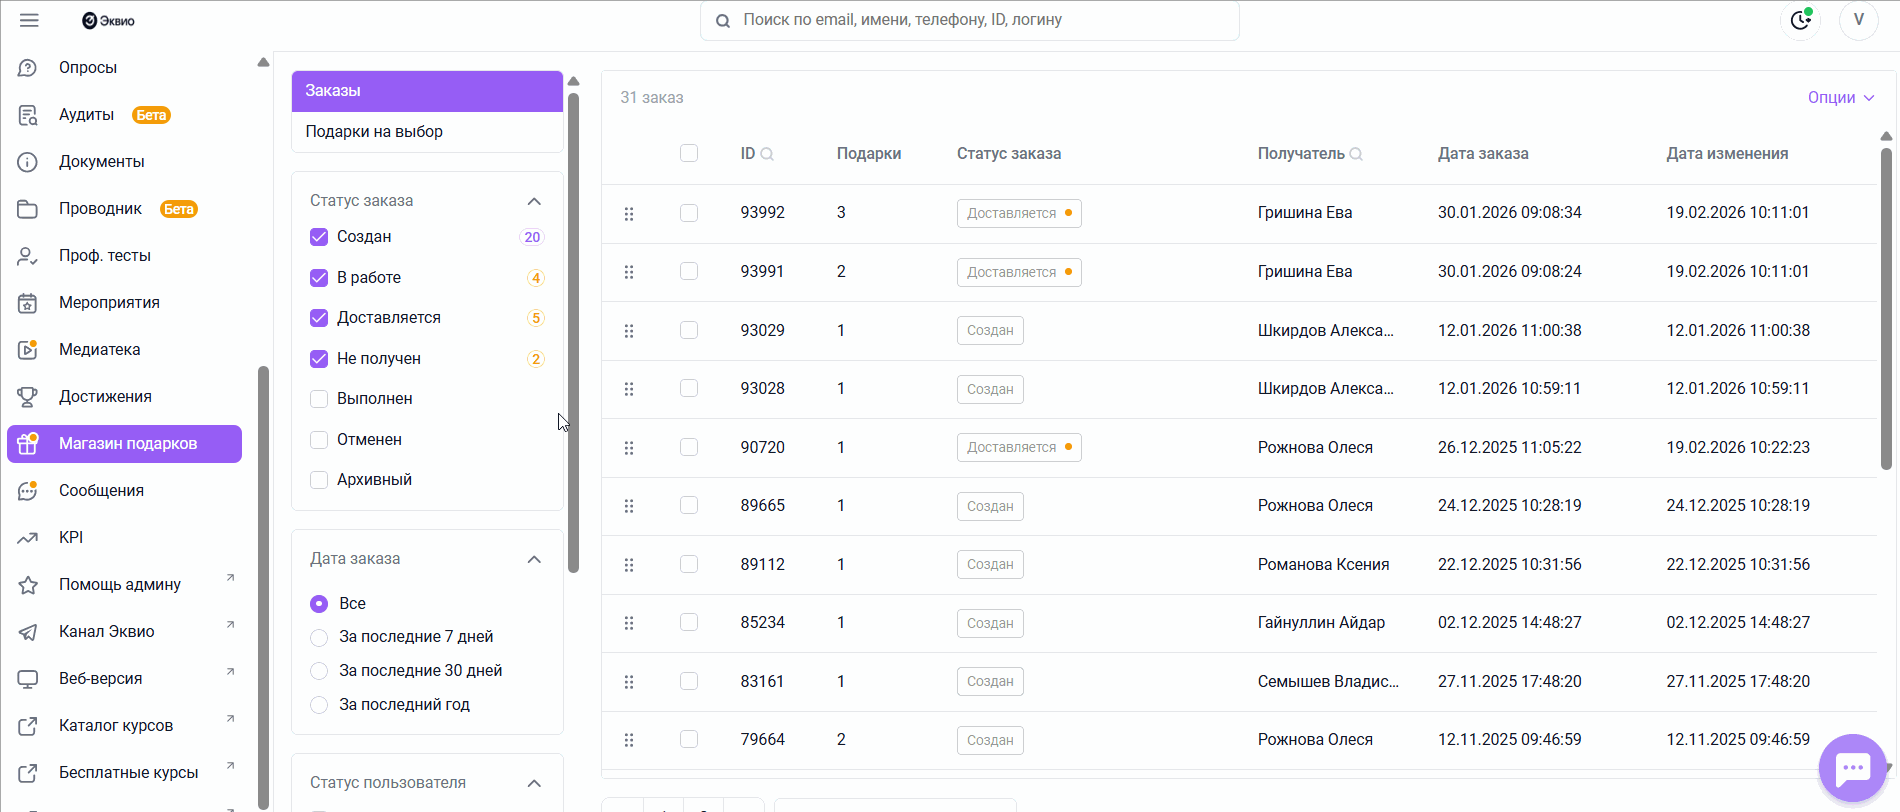Collapse the Статус заказа filter section
Image resolution: width=1900 pixels, height=812 pixels.
[534, 201]
